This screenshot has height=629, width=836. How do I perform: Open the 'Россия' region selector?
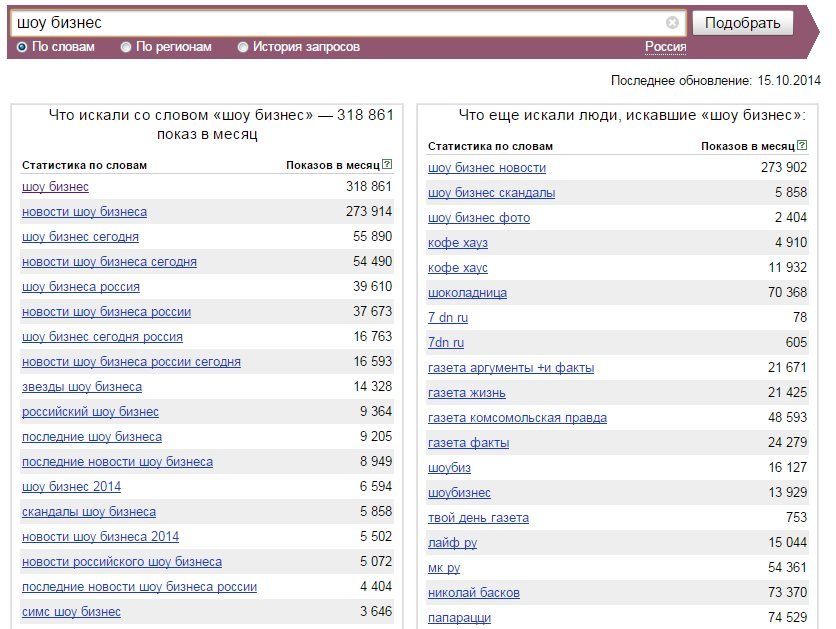(x=665, y=47)
